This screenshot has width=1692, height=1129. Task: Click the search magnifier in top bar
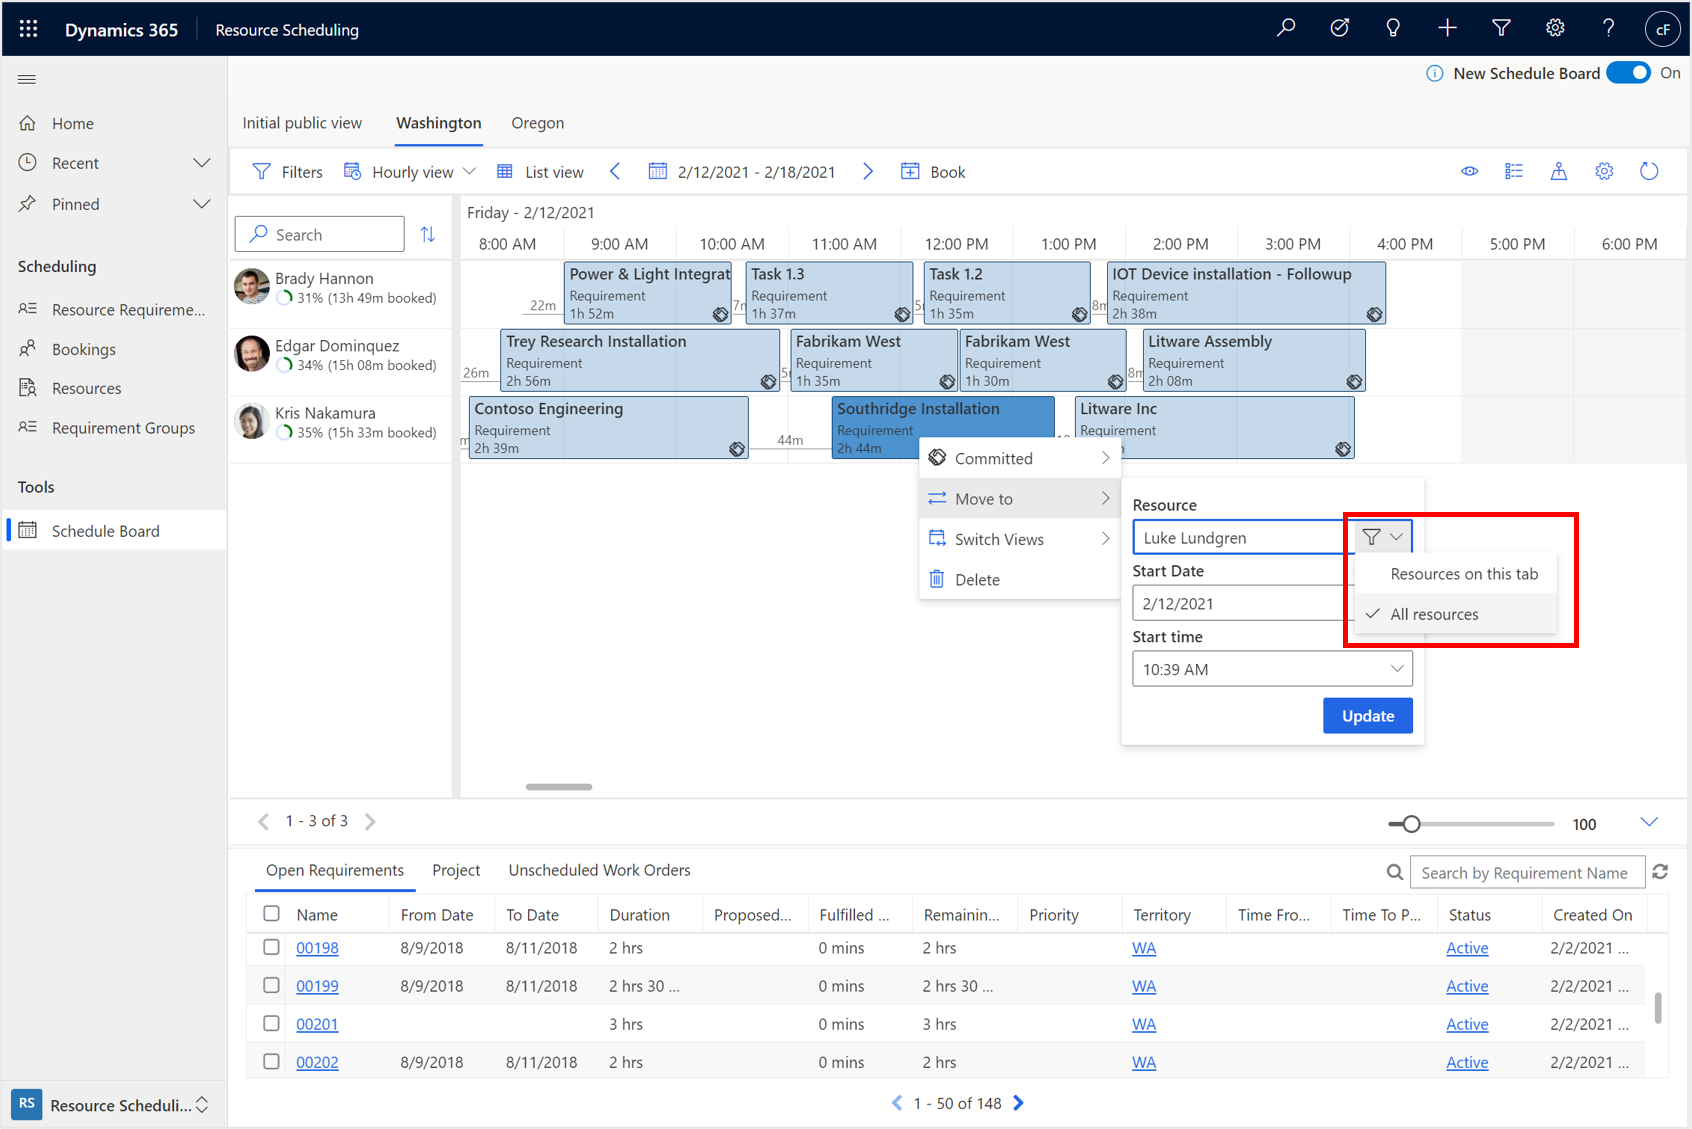click(x=1286, y=29)
